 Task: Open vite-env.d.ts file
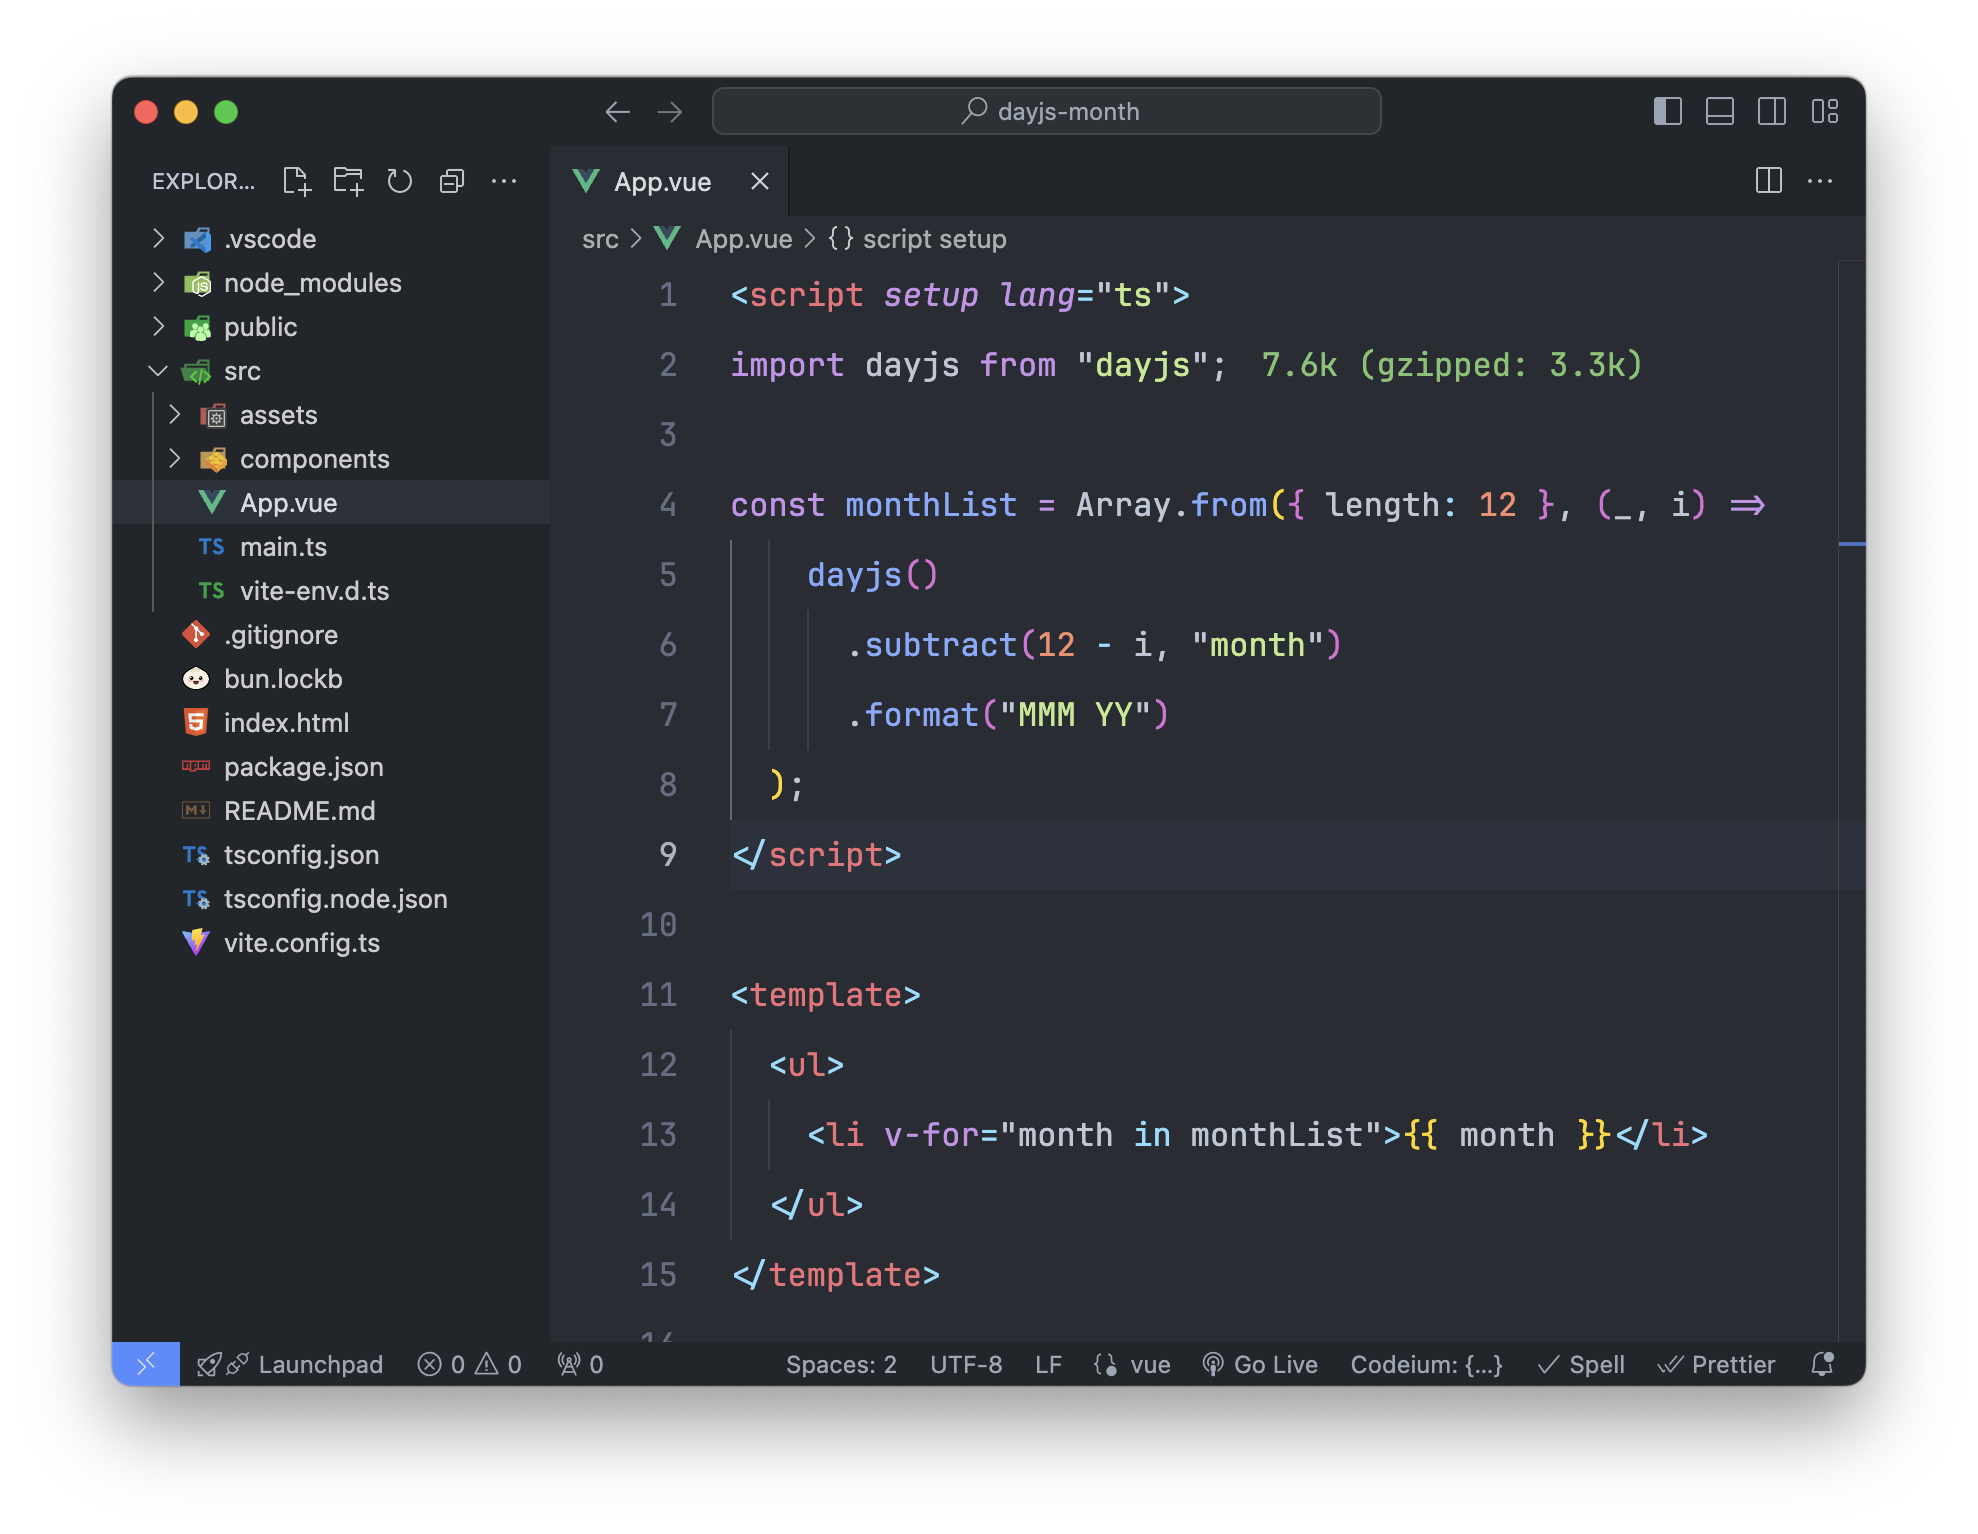pyautogui.click(x=331, y=591)
